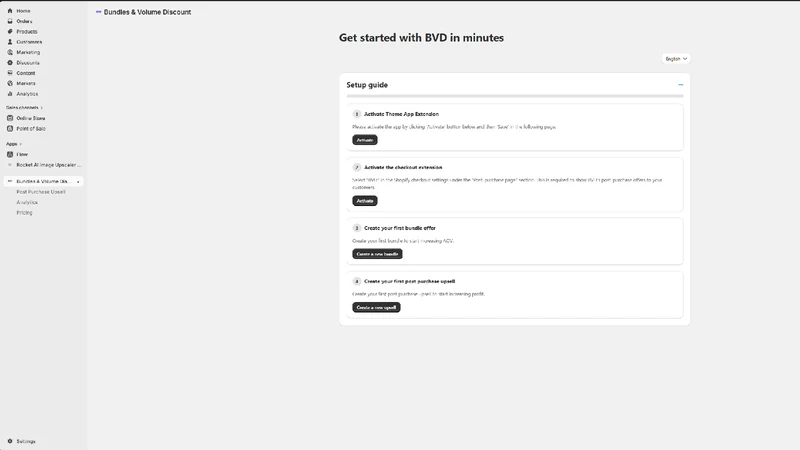Click the pin icon beside Bundles app

pos(78,182)
